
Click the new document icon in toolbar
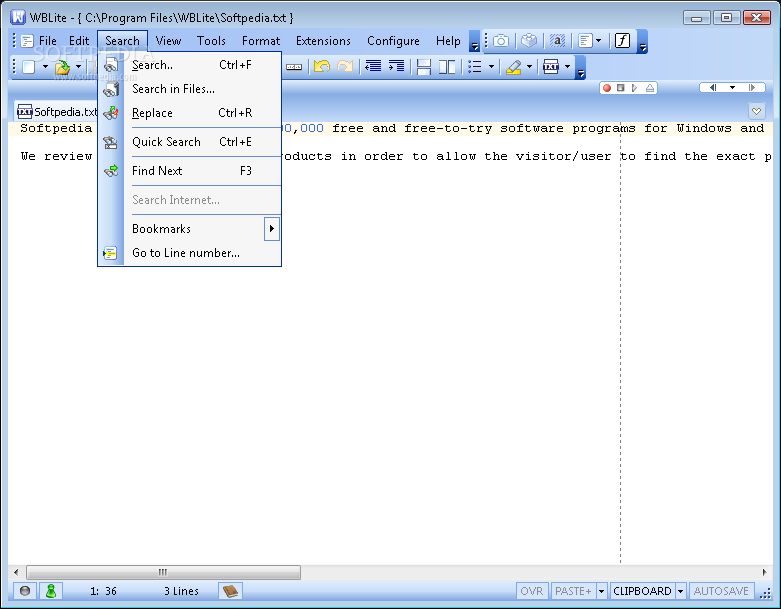(29, 67)
